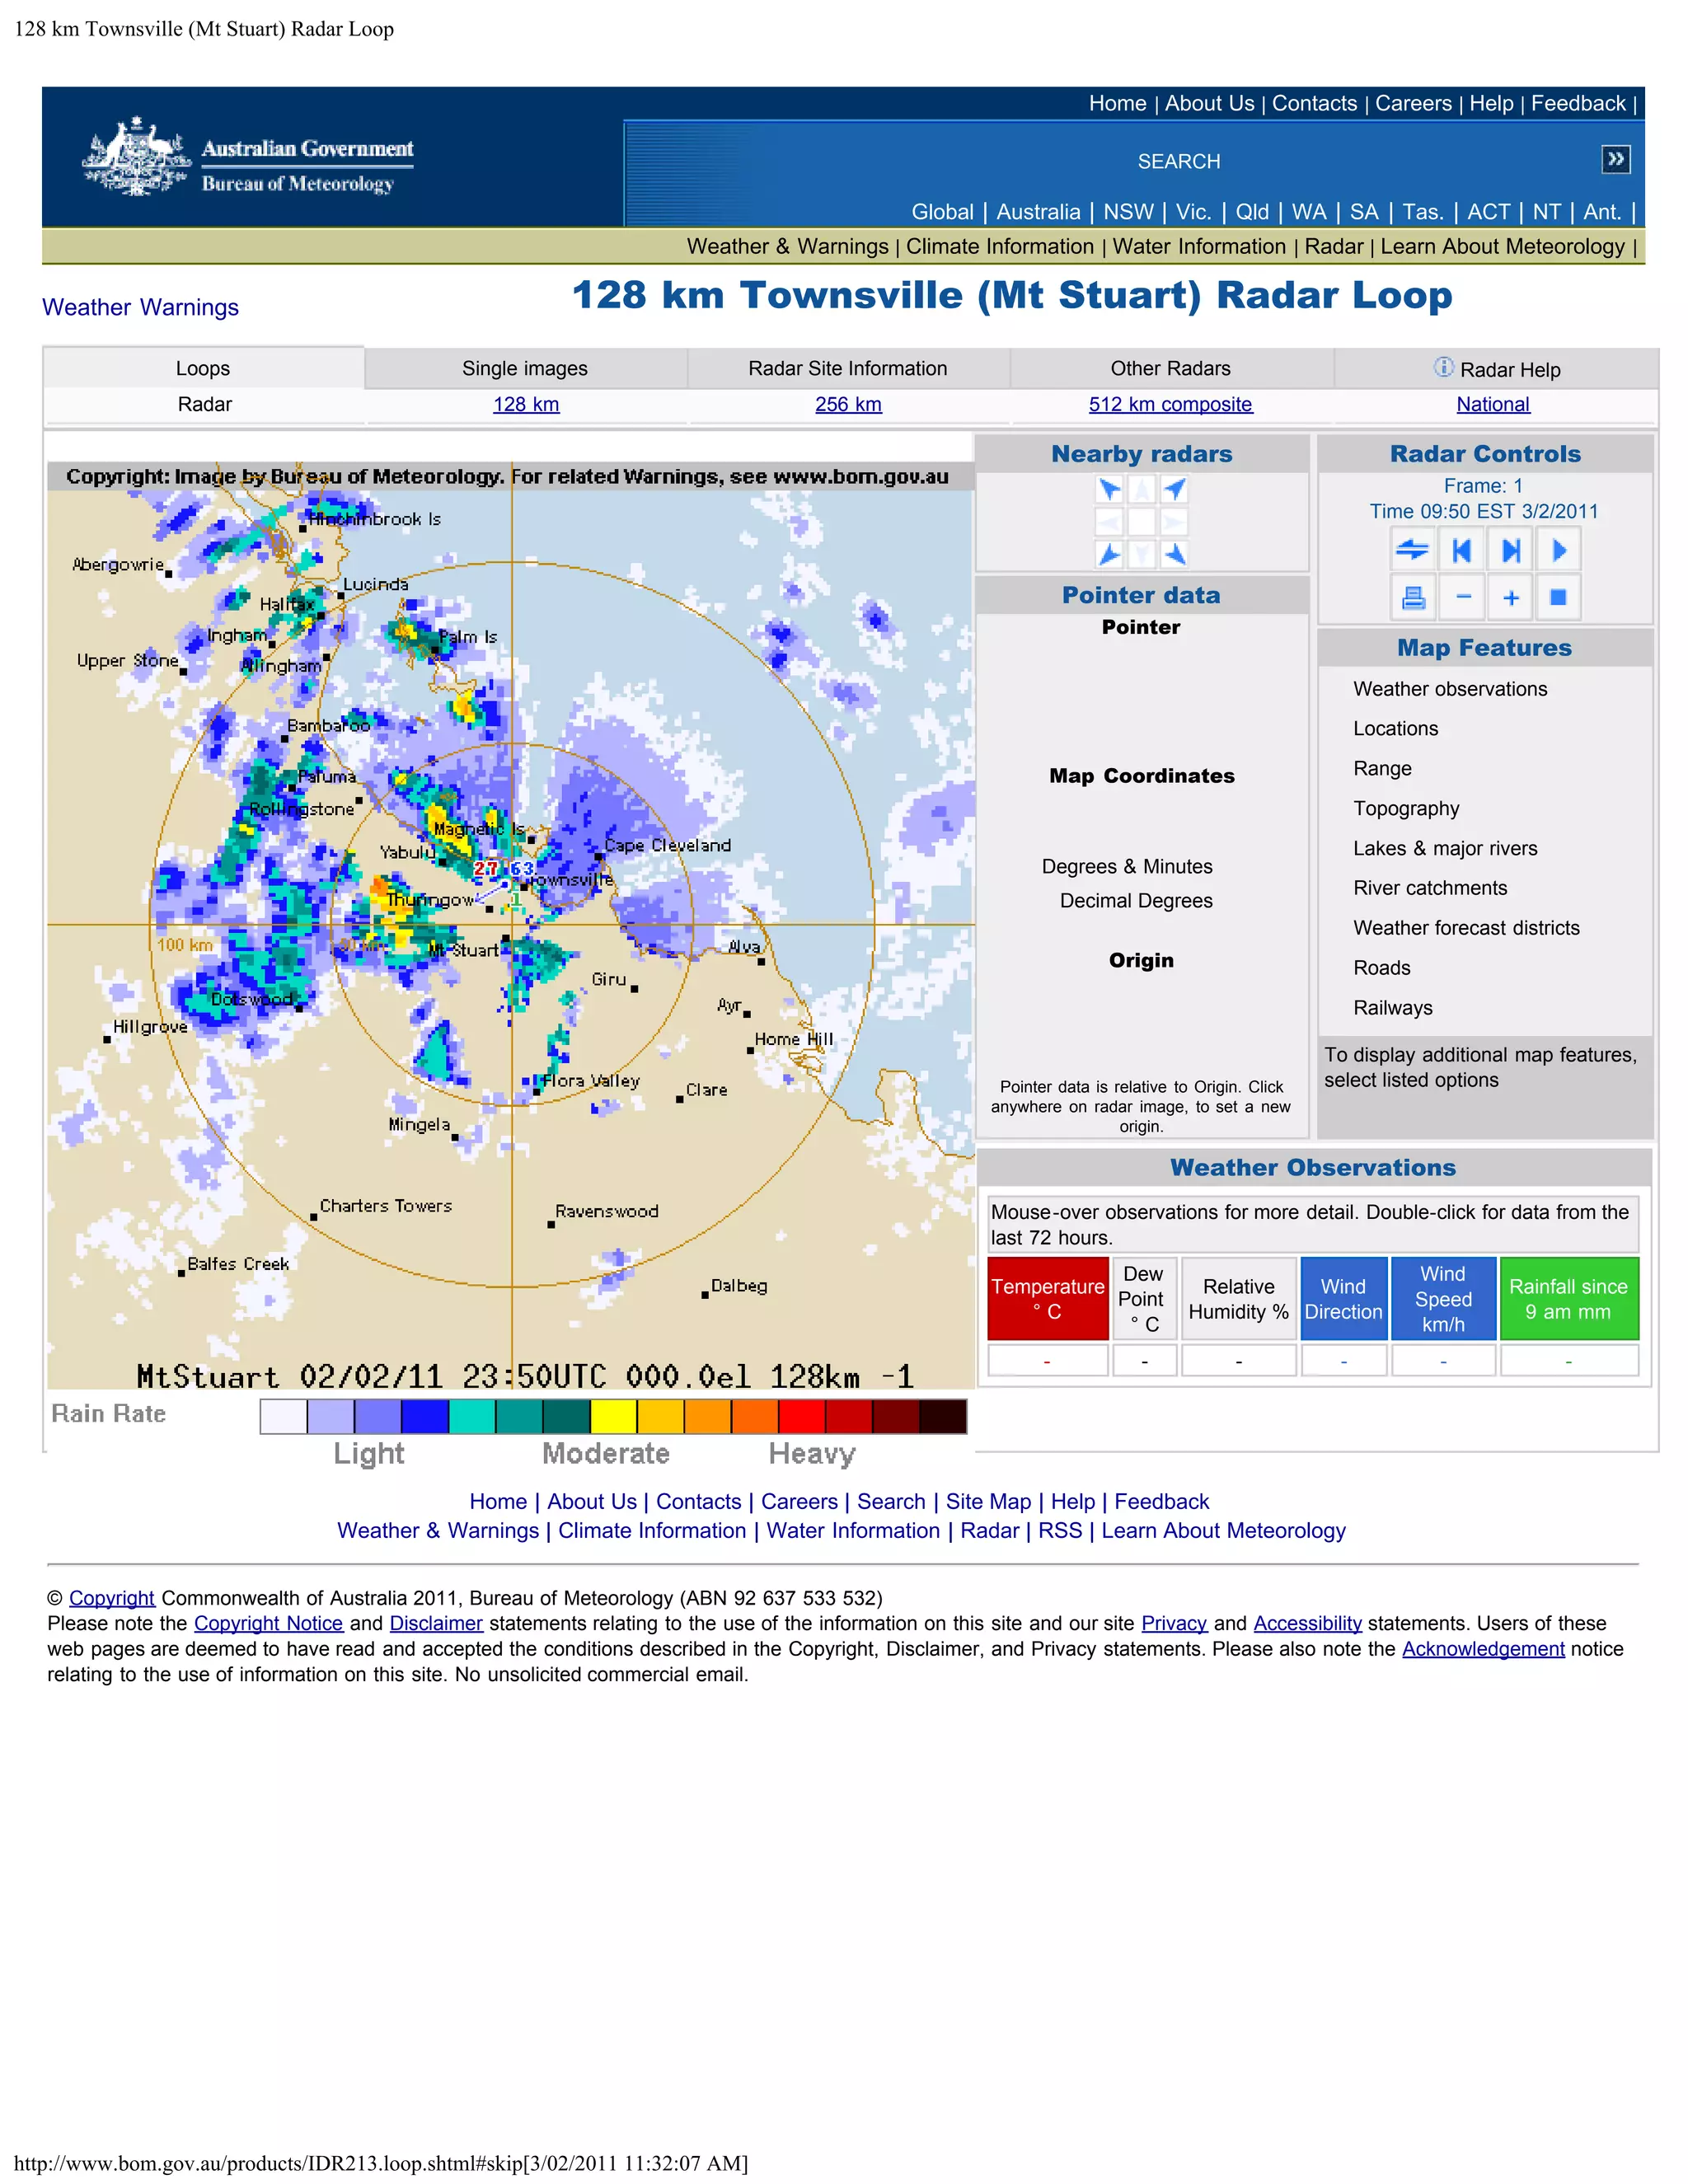Step to next radar frame
The image size is (1688, 2184).
click(1511, 550)
